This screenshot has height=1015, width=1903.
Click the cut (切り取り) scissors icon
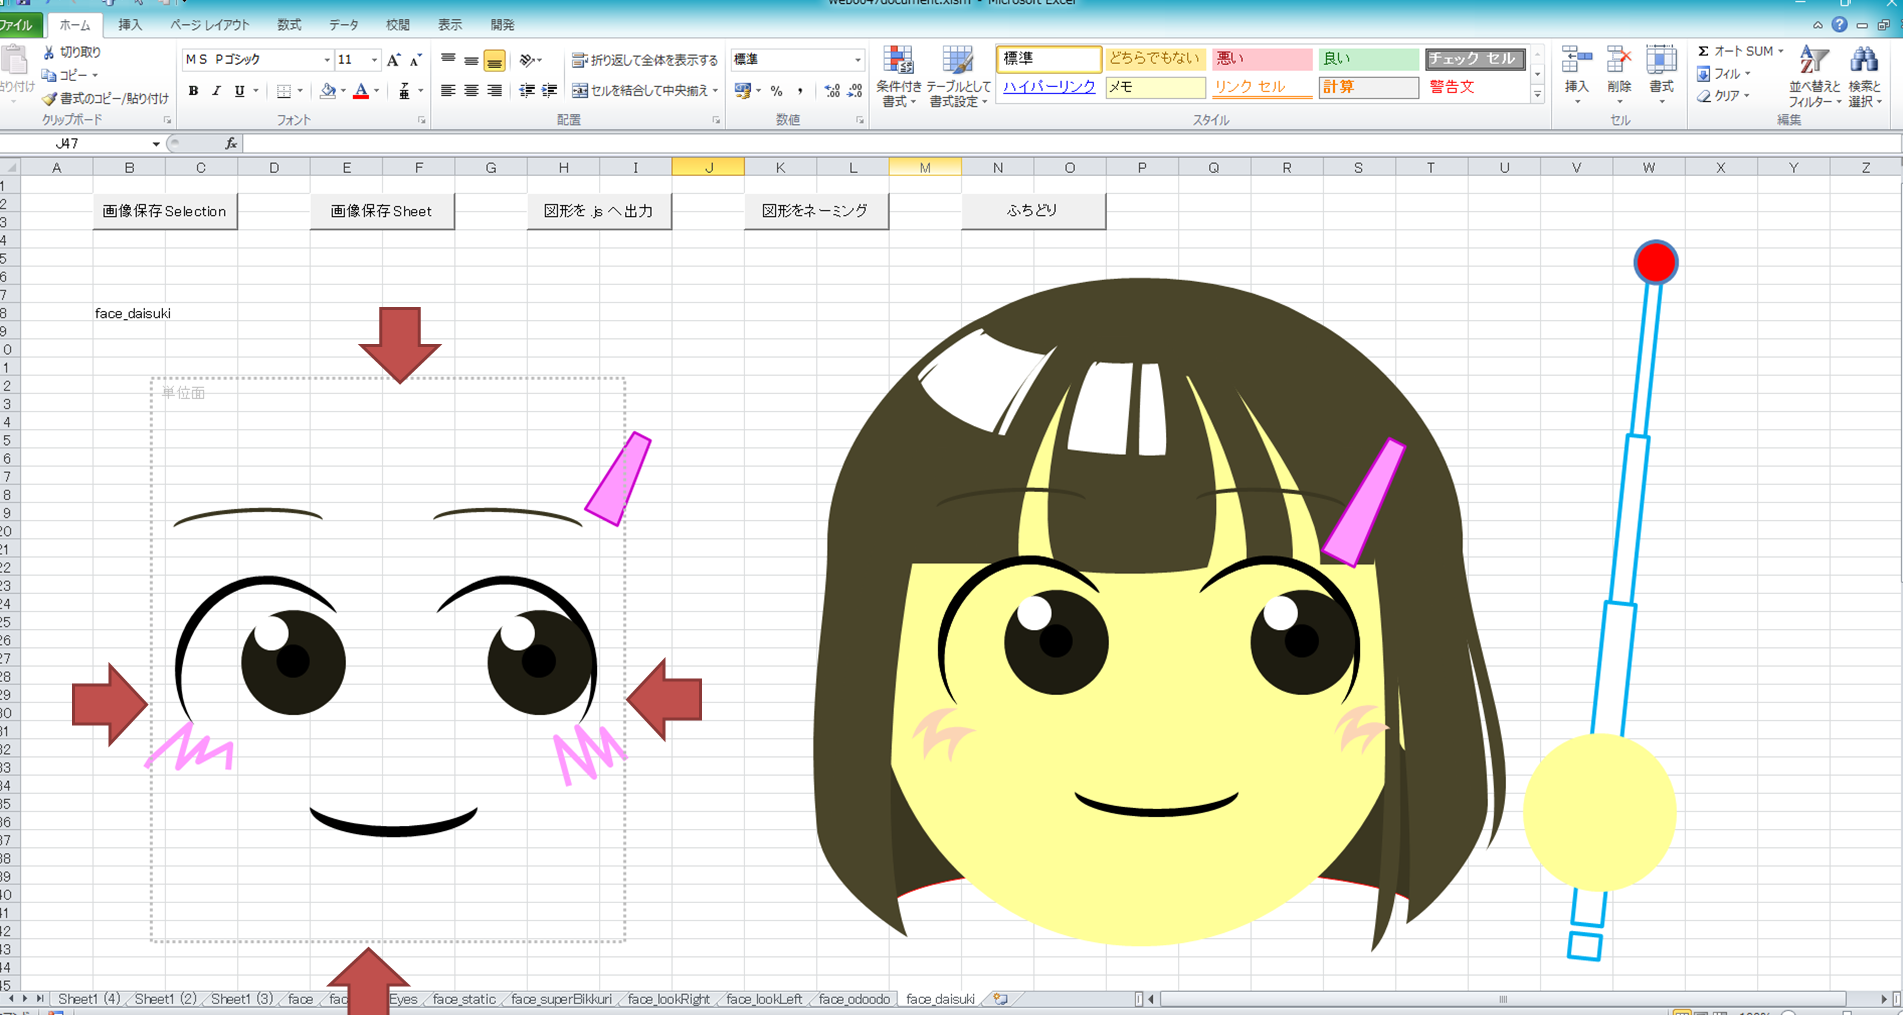[49, 52]
